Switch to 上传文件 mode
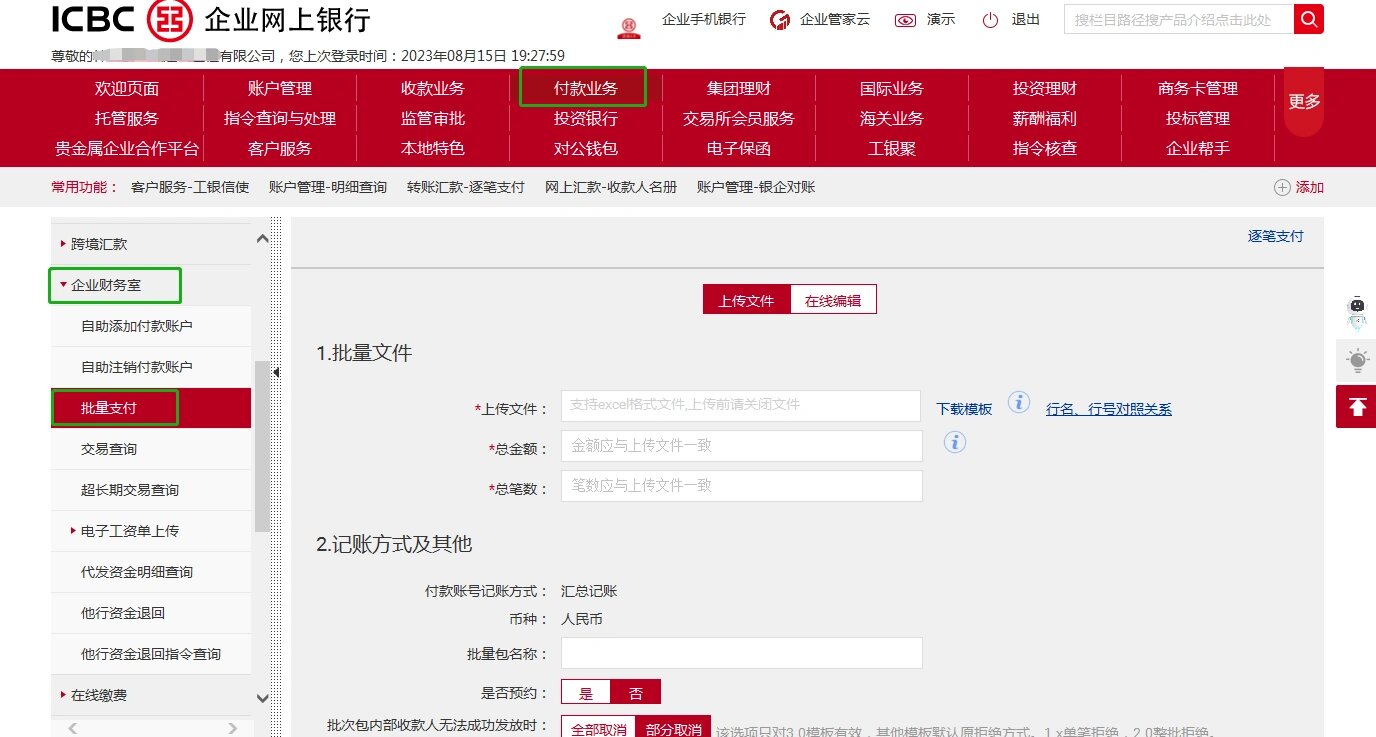The width and height of the screenshot is (1376, 737). pyautogui.click(x=746, y=300)
